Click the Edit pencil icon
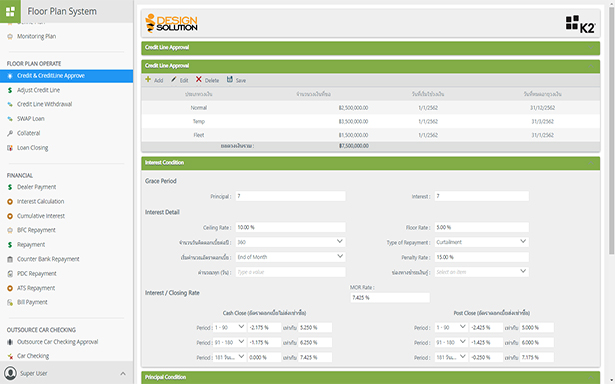Image resolution: width=615 pixels, height=384 pixels. (173, 79)
